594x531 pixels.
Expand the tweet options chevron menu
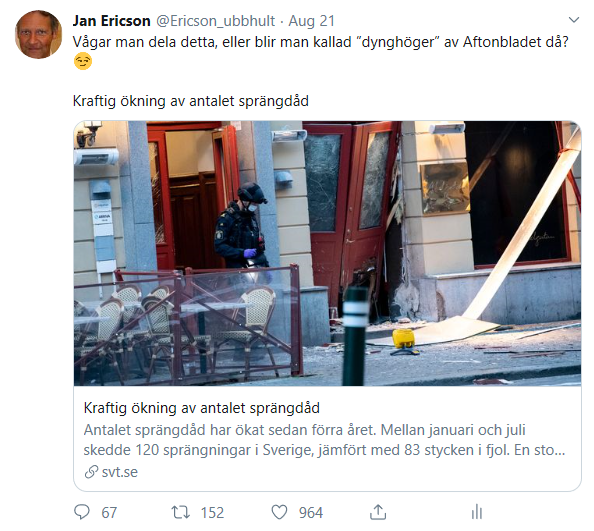pos(574,20)
